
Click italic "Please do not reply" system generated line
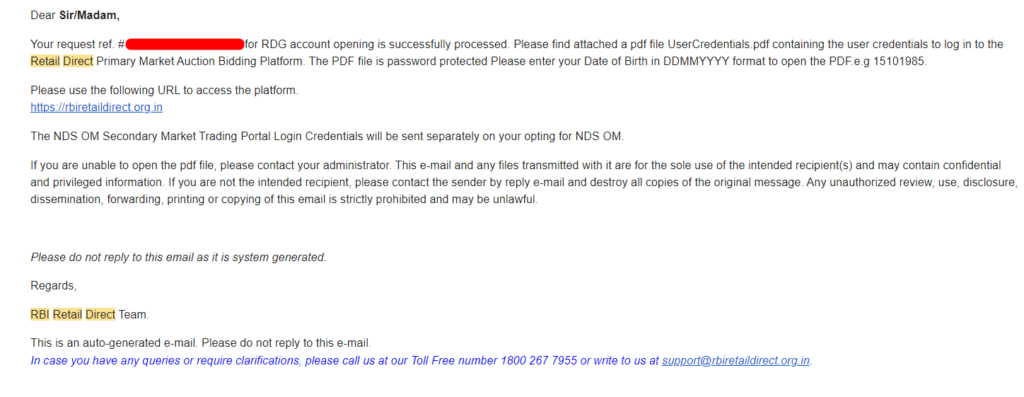click(178, 257)
